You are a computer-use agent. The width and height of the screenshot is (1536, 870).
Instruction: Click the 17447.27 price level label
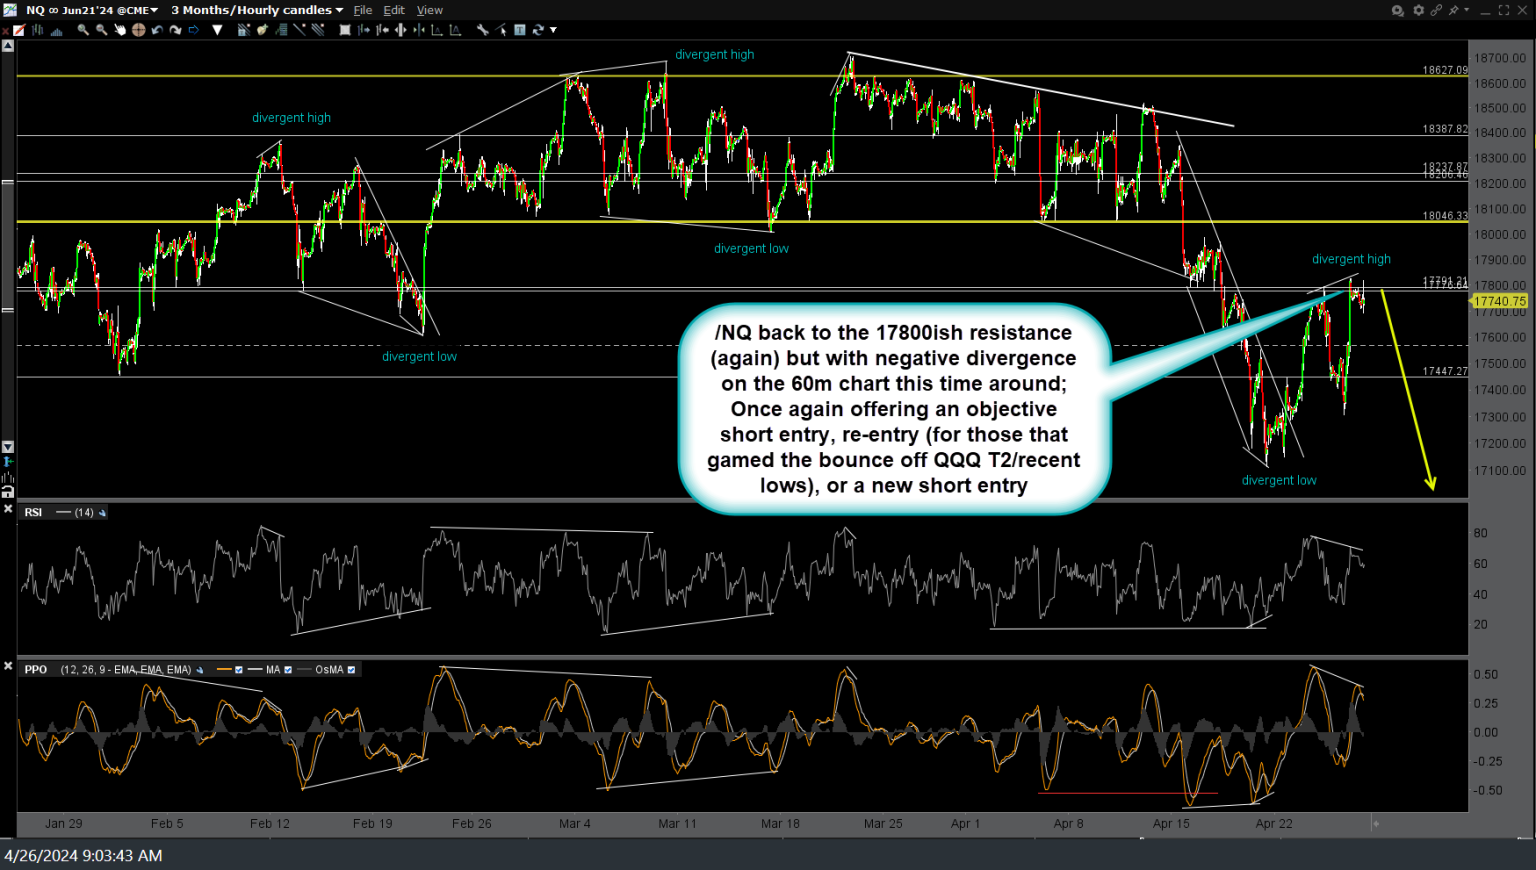(x=1445, y=371)
